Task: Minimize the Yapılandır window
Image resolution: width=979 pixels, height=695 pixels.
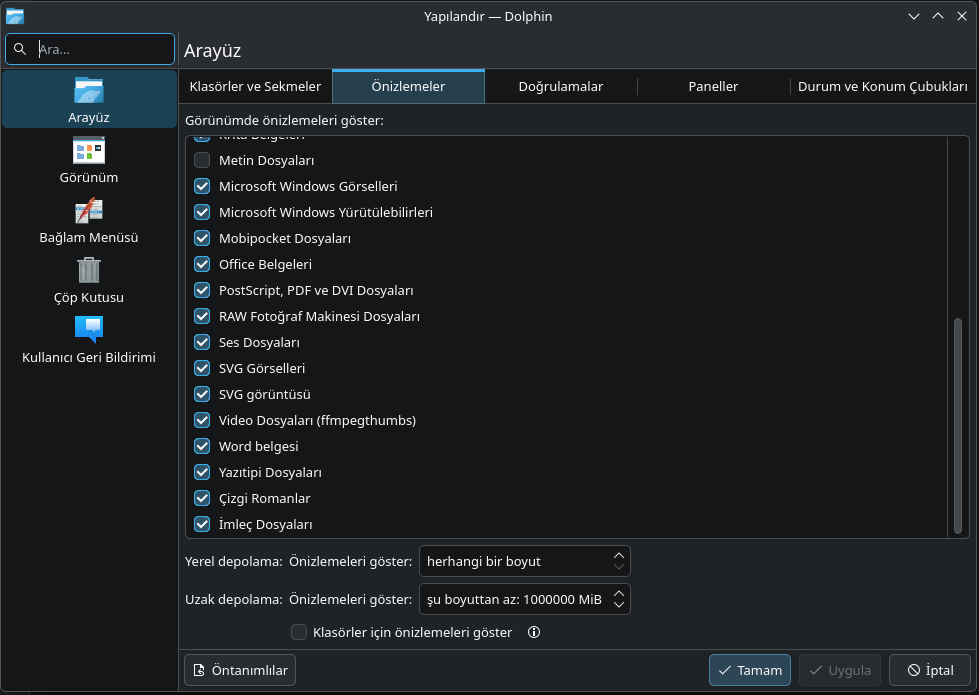Action: [x=914, y=16]
